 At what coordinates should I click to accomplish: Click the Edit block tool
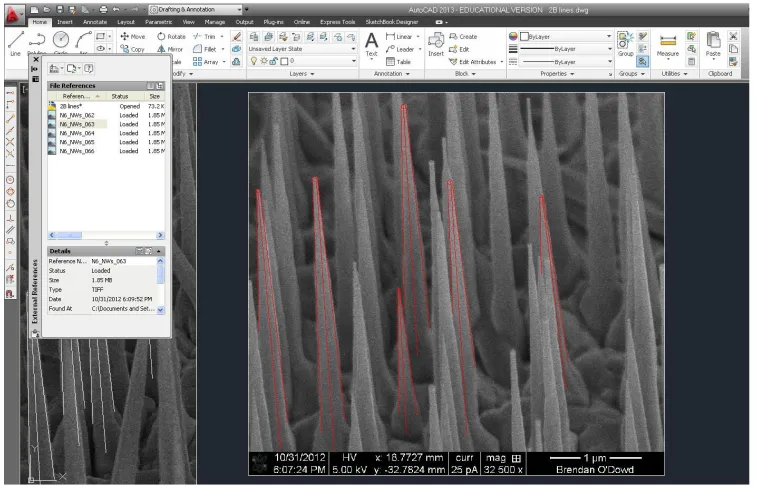pyautogui.click(x=459, y=49)
